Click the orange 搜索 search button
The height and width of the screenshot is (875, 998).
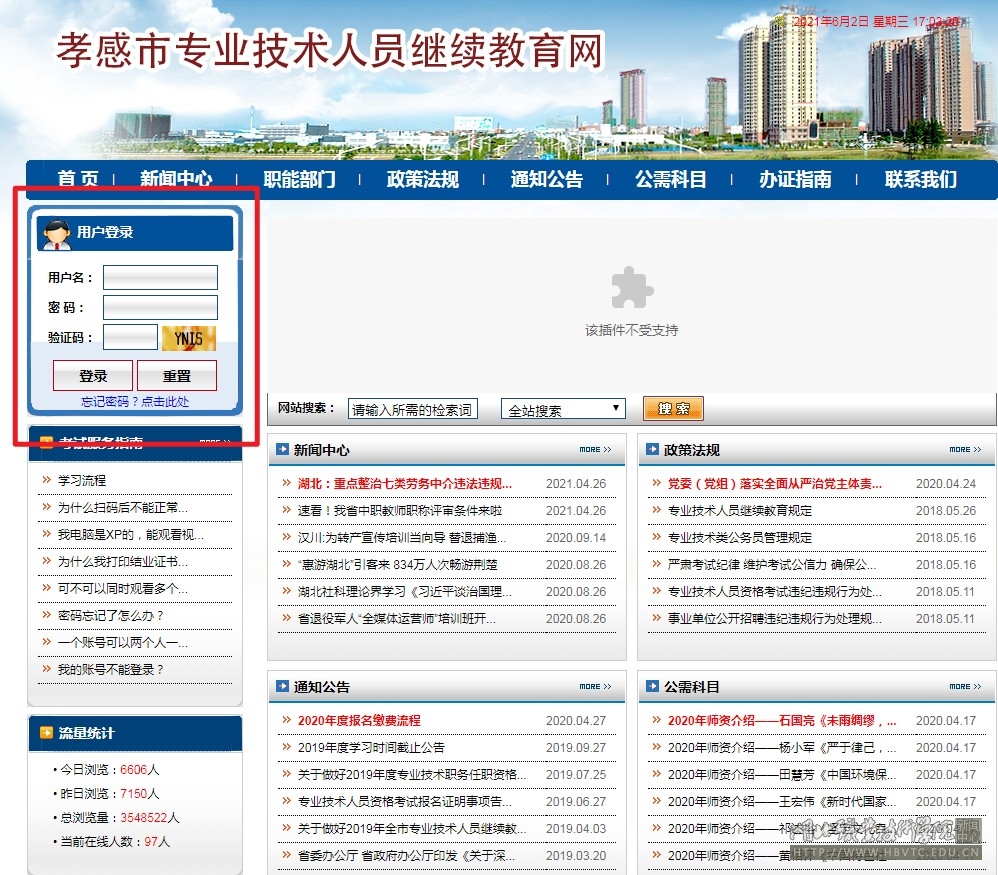(673, 409)
